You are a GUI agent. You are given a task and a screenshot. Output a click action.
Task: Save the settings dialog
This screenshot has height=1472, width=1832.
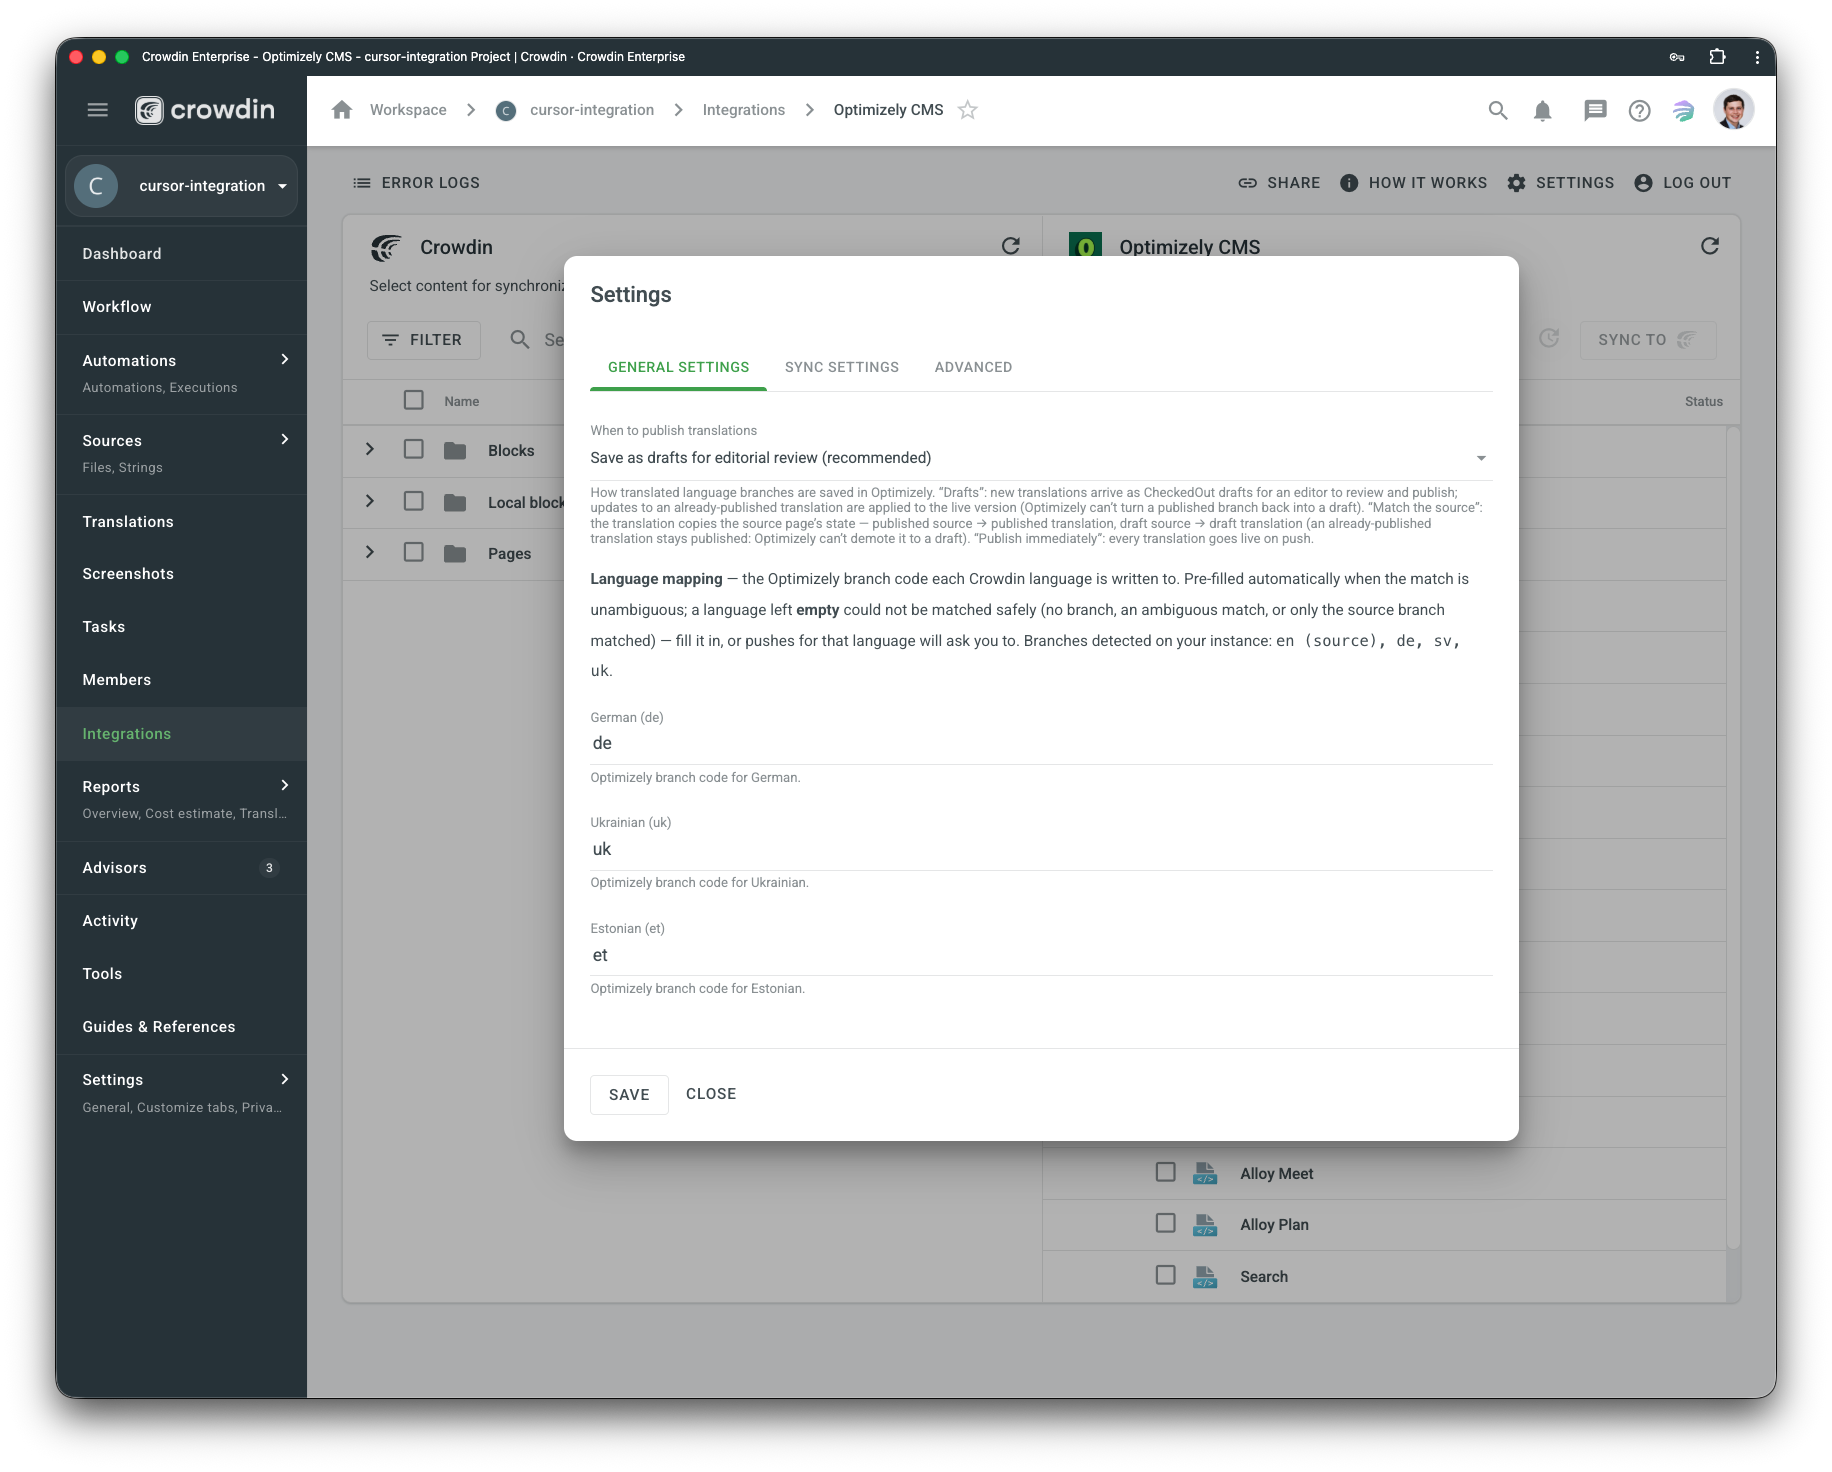[629, 1095]
